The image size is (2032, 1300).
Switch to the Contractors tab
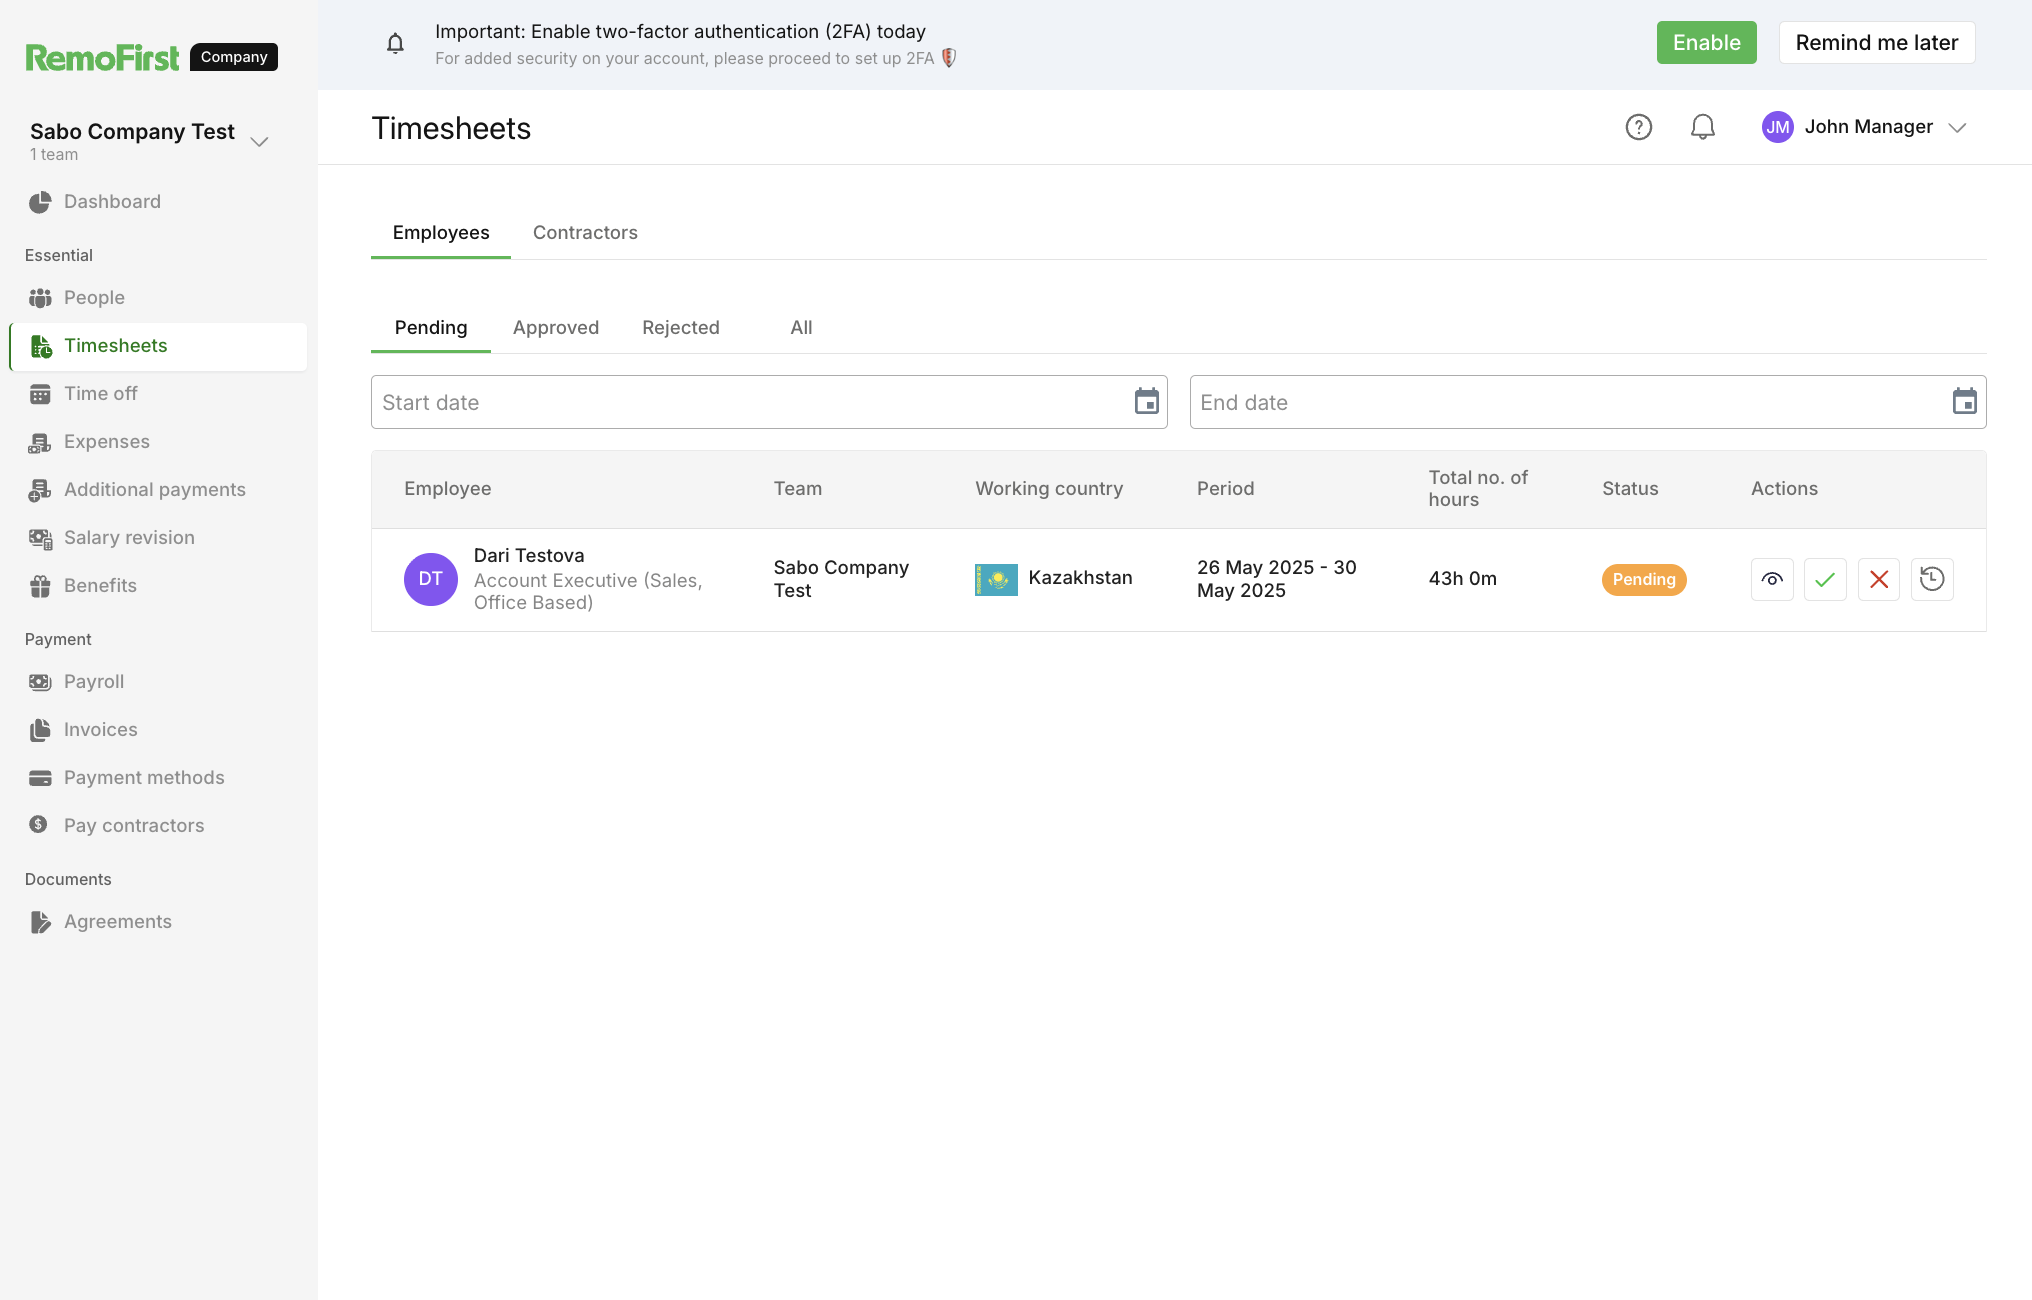pyautogui.click(x=585, y=233)
